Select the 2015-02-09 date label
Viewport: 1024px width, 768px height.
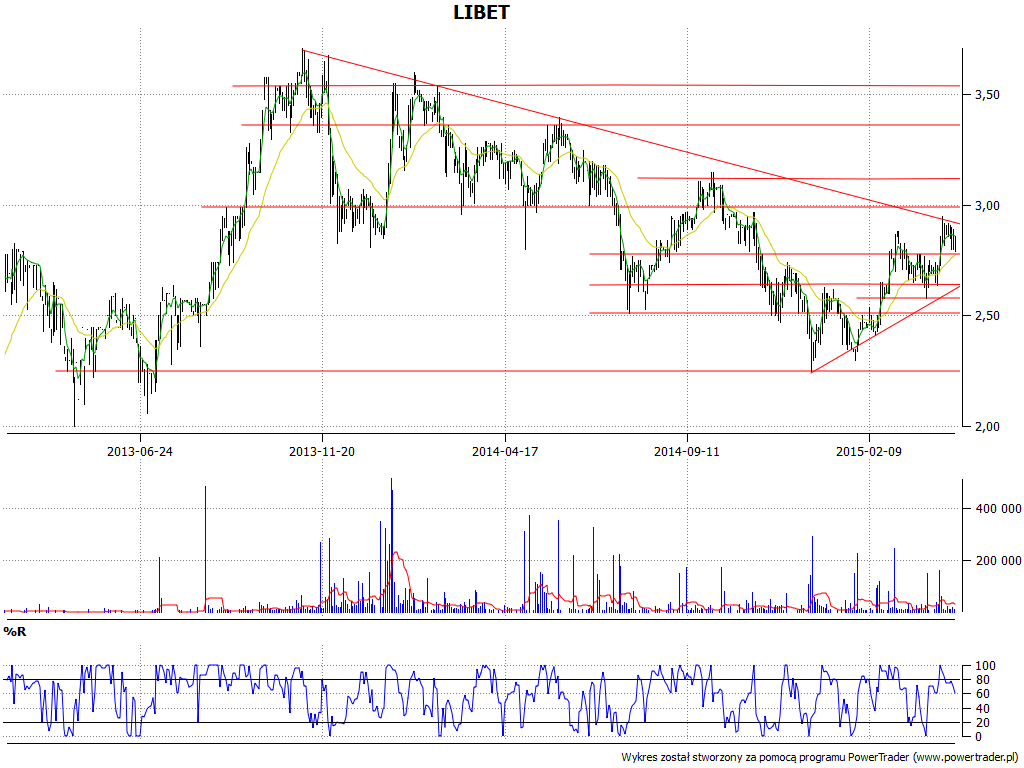click(x=869, y=451)
